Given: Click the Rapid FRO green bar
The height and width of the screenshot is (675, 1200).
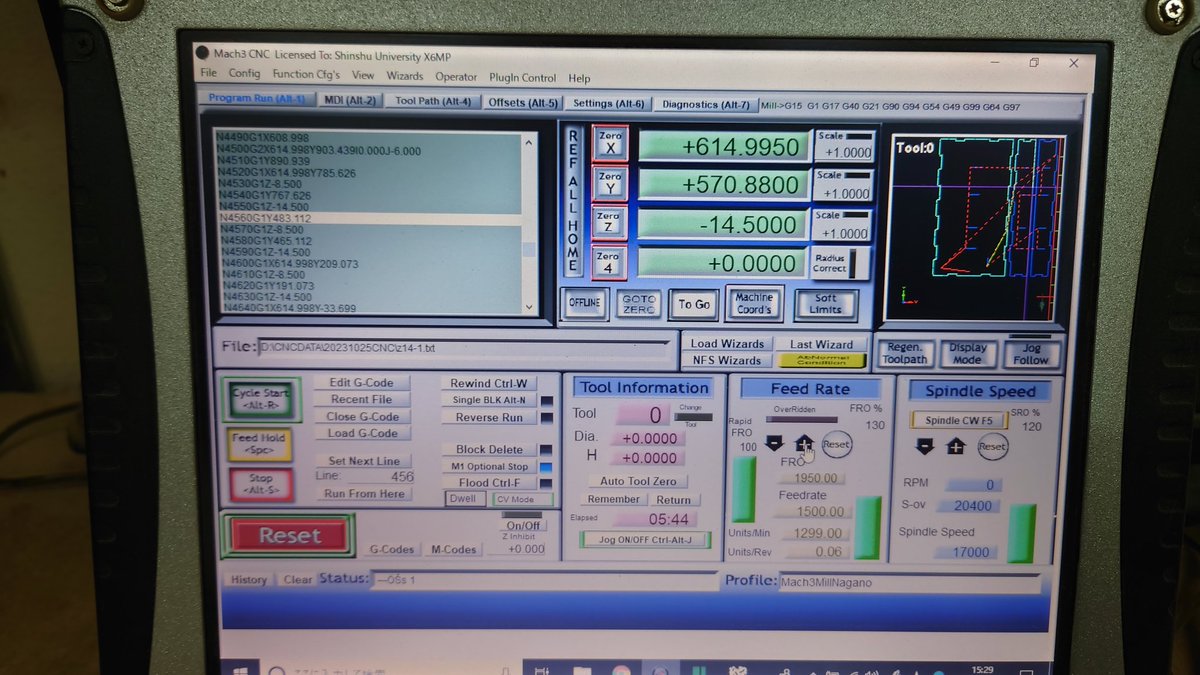Looking at the screenshot, I should point(743,490).
